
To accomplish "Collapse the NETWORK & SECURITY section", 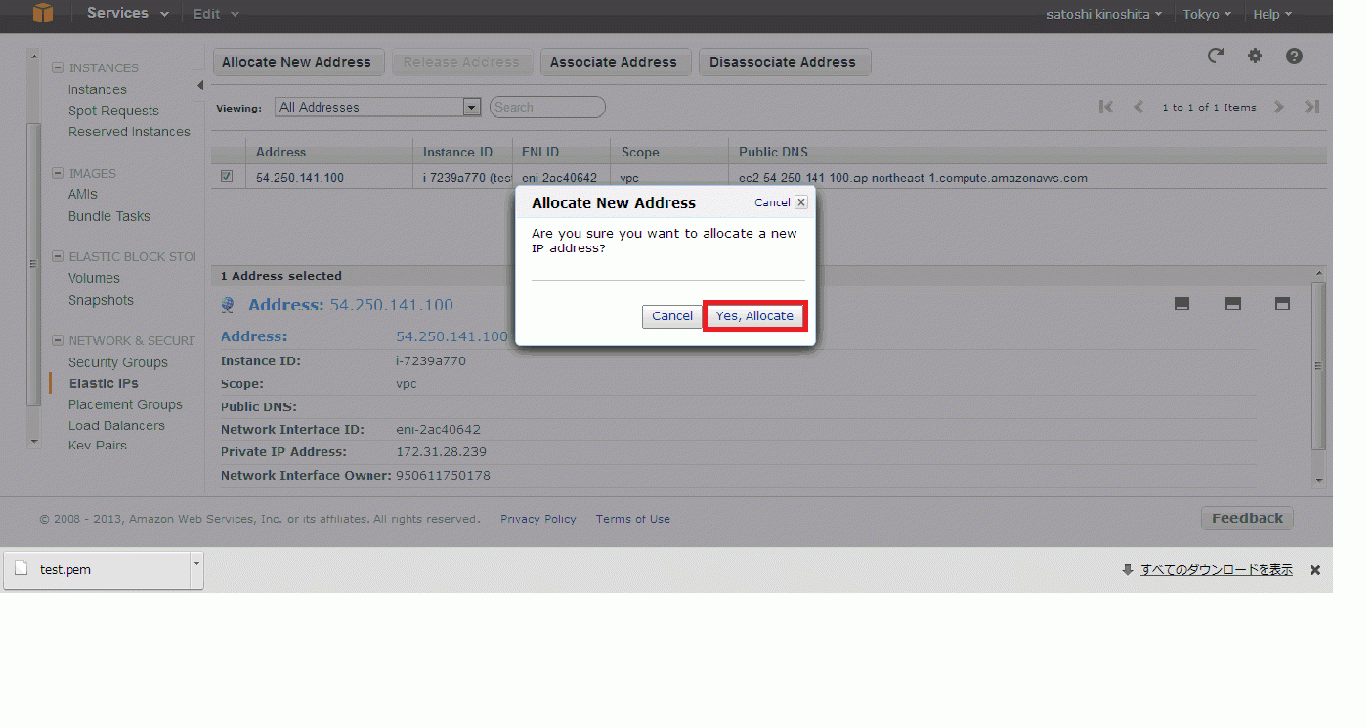I will tap(58, 341).
